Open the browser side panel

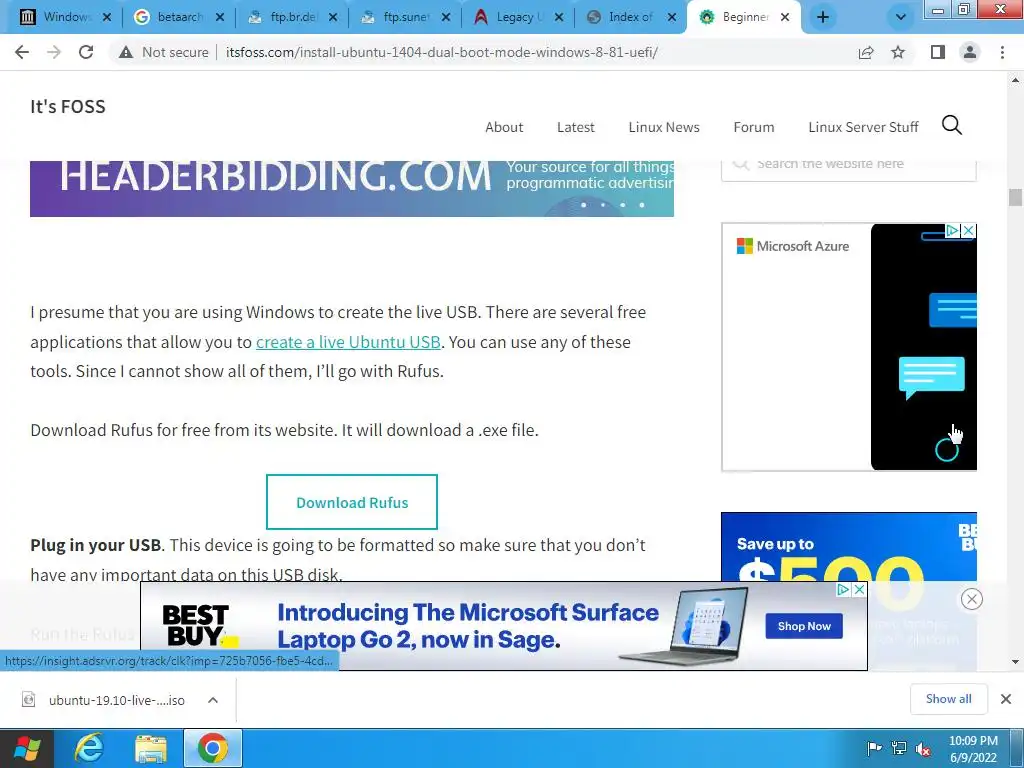[938, 52]
